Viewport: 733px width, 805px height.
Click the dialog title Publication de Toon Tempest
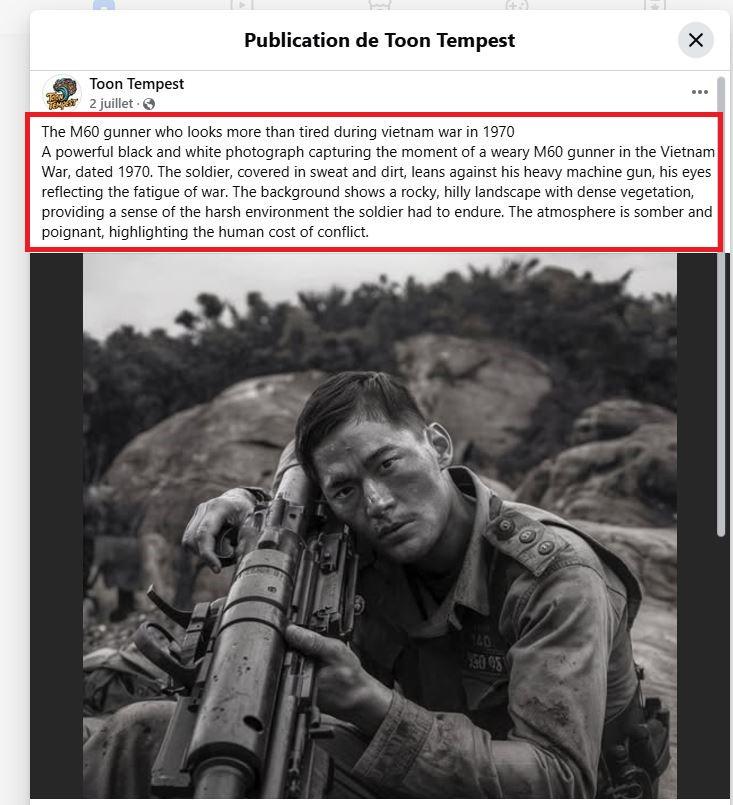click(379, 41)
